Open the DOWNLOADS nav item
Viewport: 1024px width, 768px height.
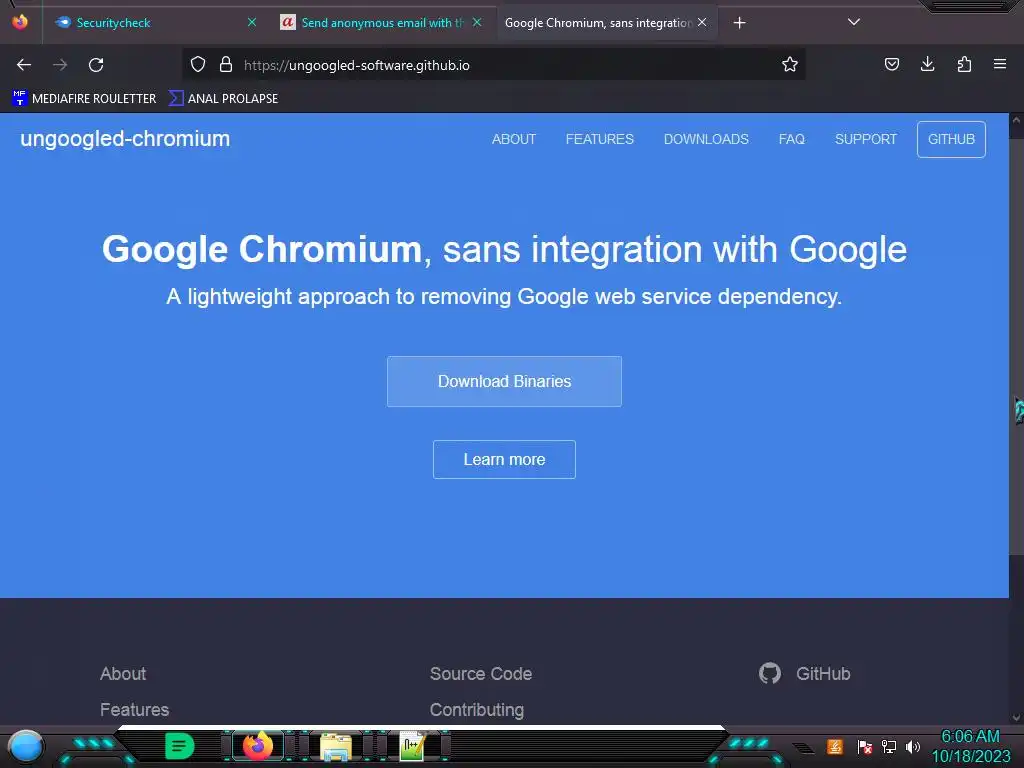(706, 139)
